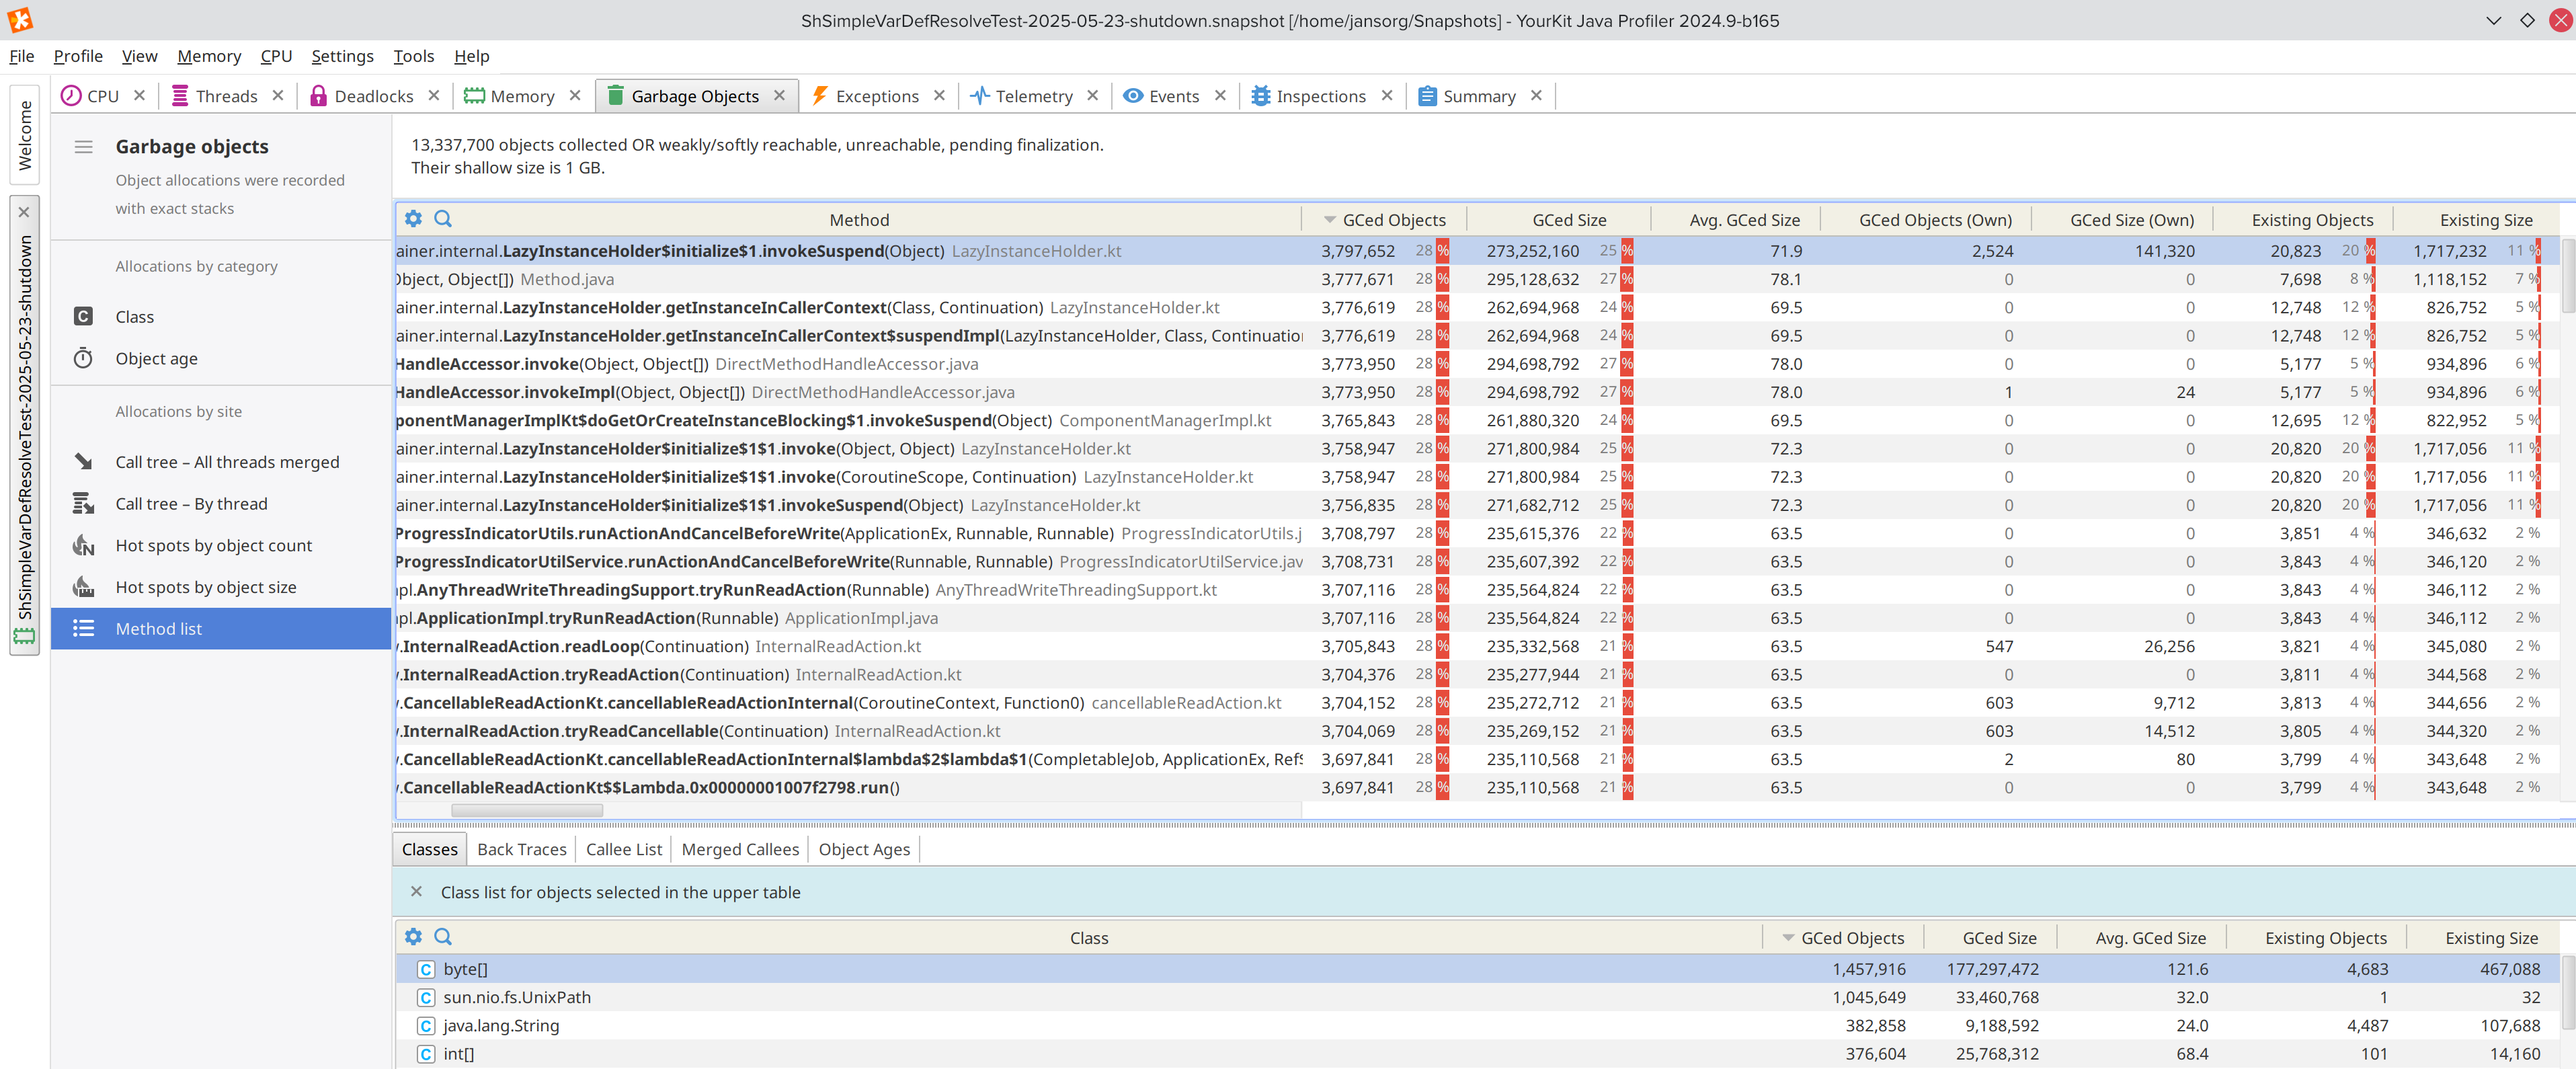Dismiss the class list hint banner
2576x1069 pixels.
pos(416,892)
